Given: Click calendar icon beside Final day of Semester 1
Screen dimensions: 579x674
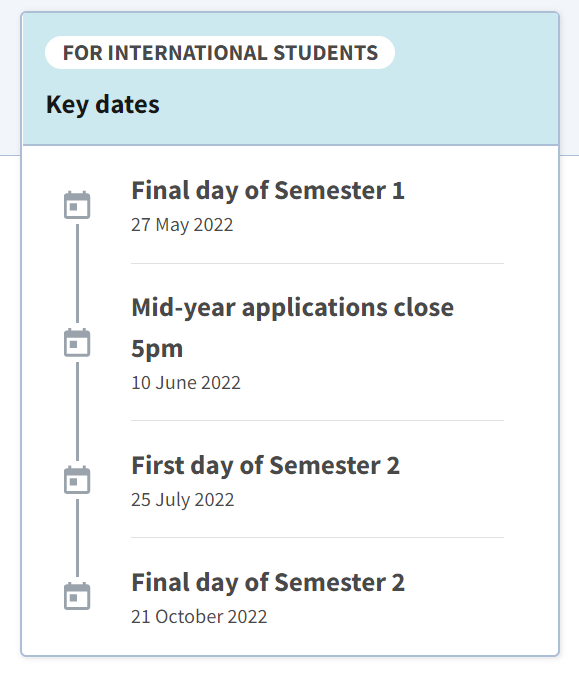Looking at the screenshot, I should [77, 205].
